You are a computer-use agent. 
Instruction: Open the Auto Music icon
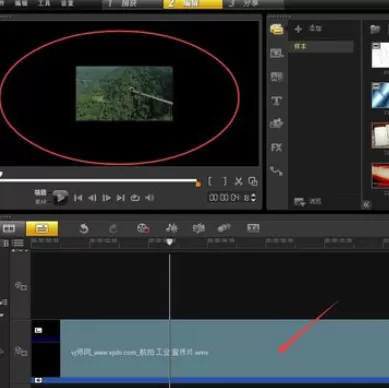199,229
